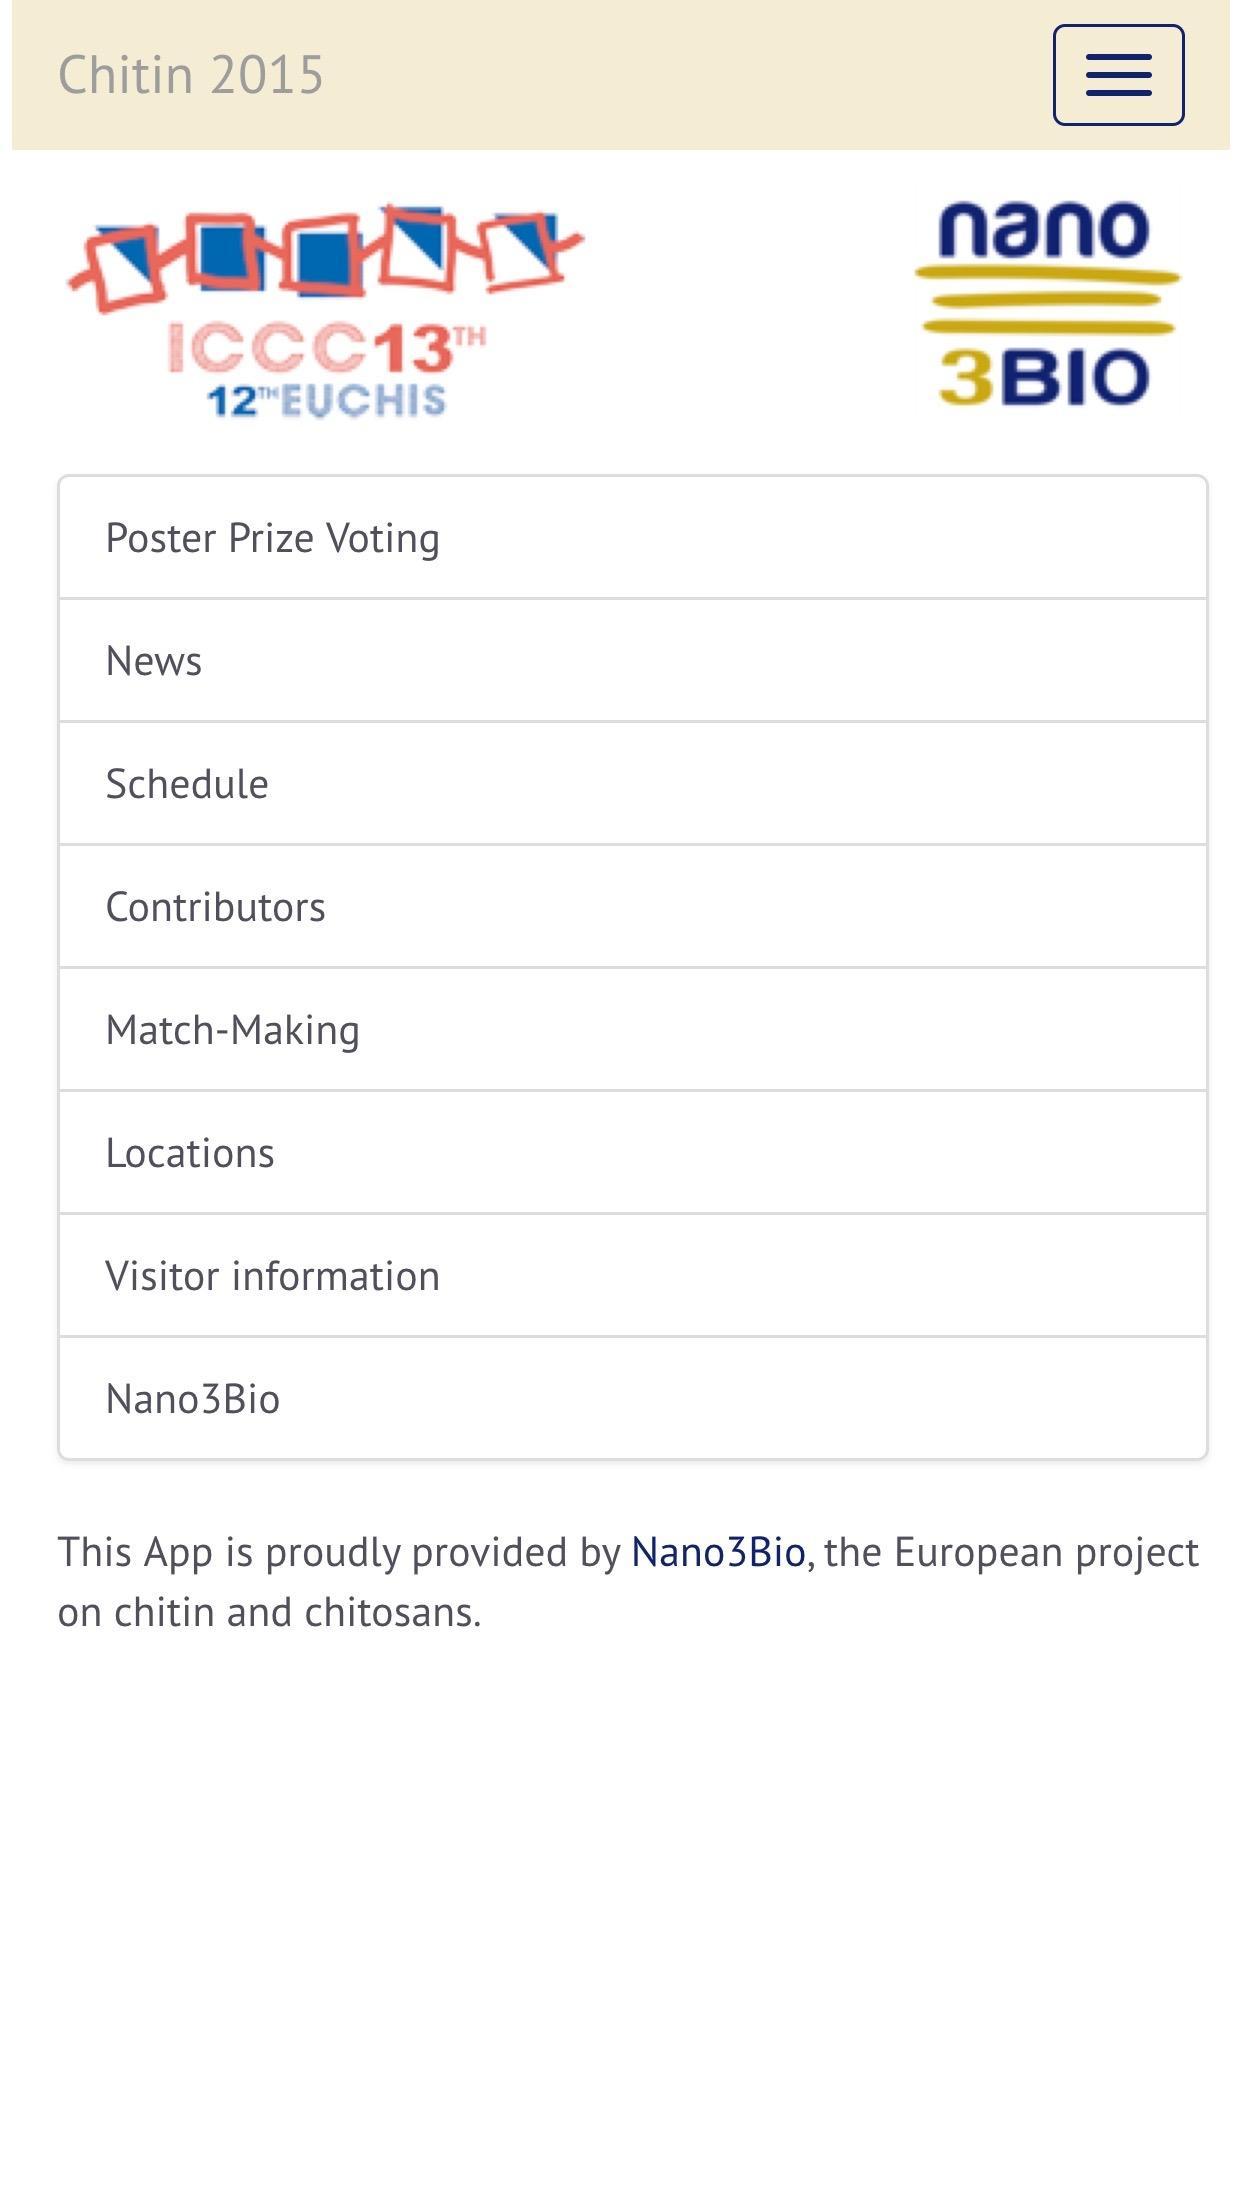This screenshot has width=1242, height=2208.
Task: Follow the Nano3Bio link in footer text
Action: (x=718, y=1552)
